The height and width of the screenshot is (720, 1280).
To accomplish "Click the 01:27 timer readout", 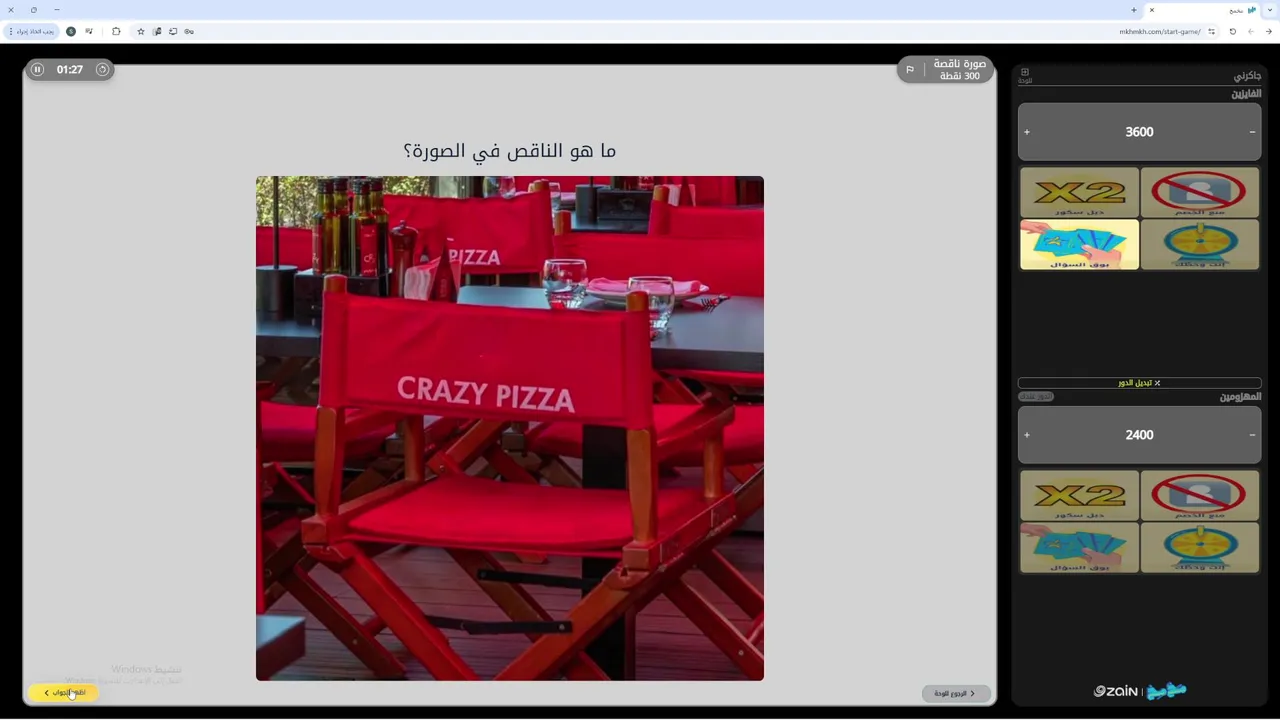I will (70, 70).
